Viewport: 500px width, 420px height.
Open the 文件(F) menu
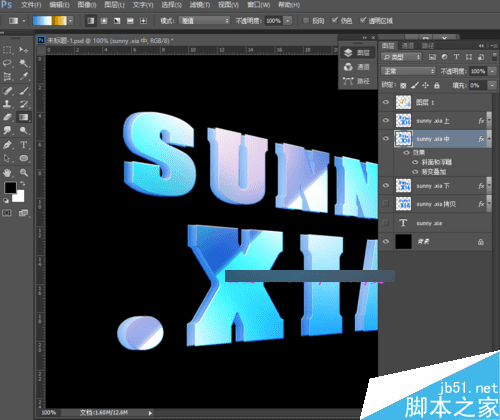tap(31, 5)
